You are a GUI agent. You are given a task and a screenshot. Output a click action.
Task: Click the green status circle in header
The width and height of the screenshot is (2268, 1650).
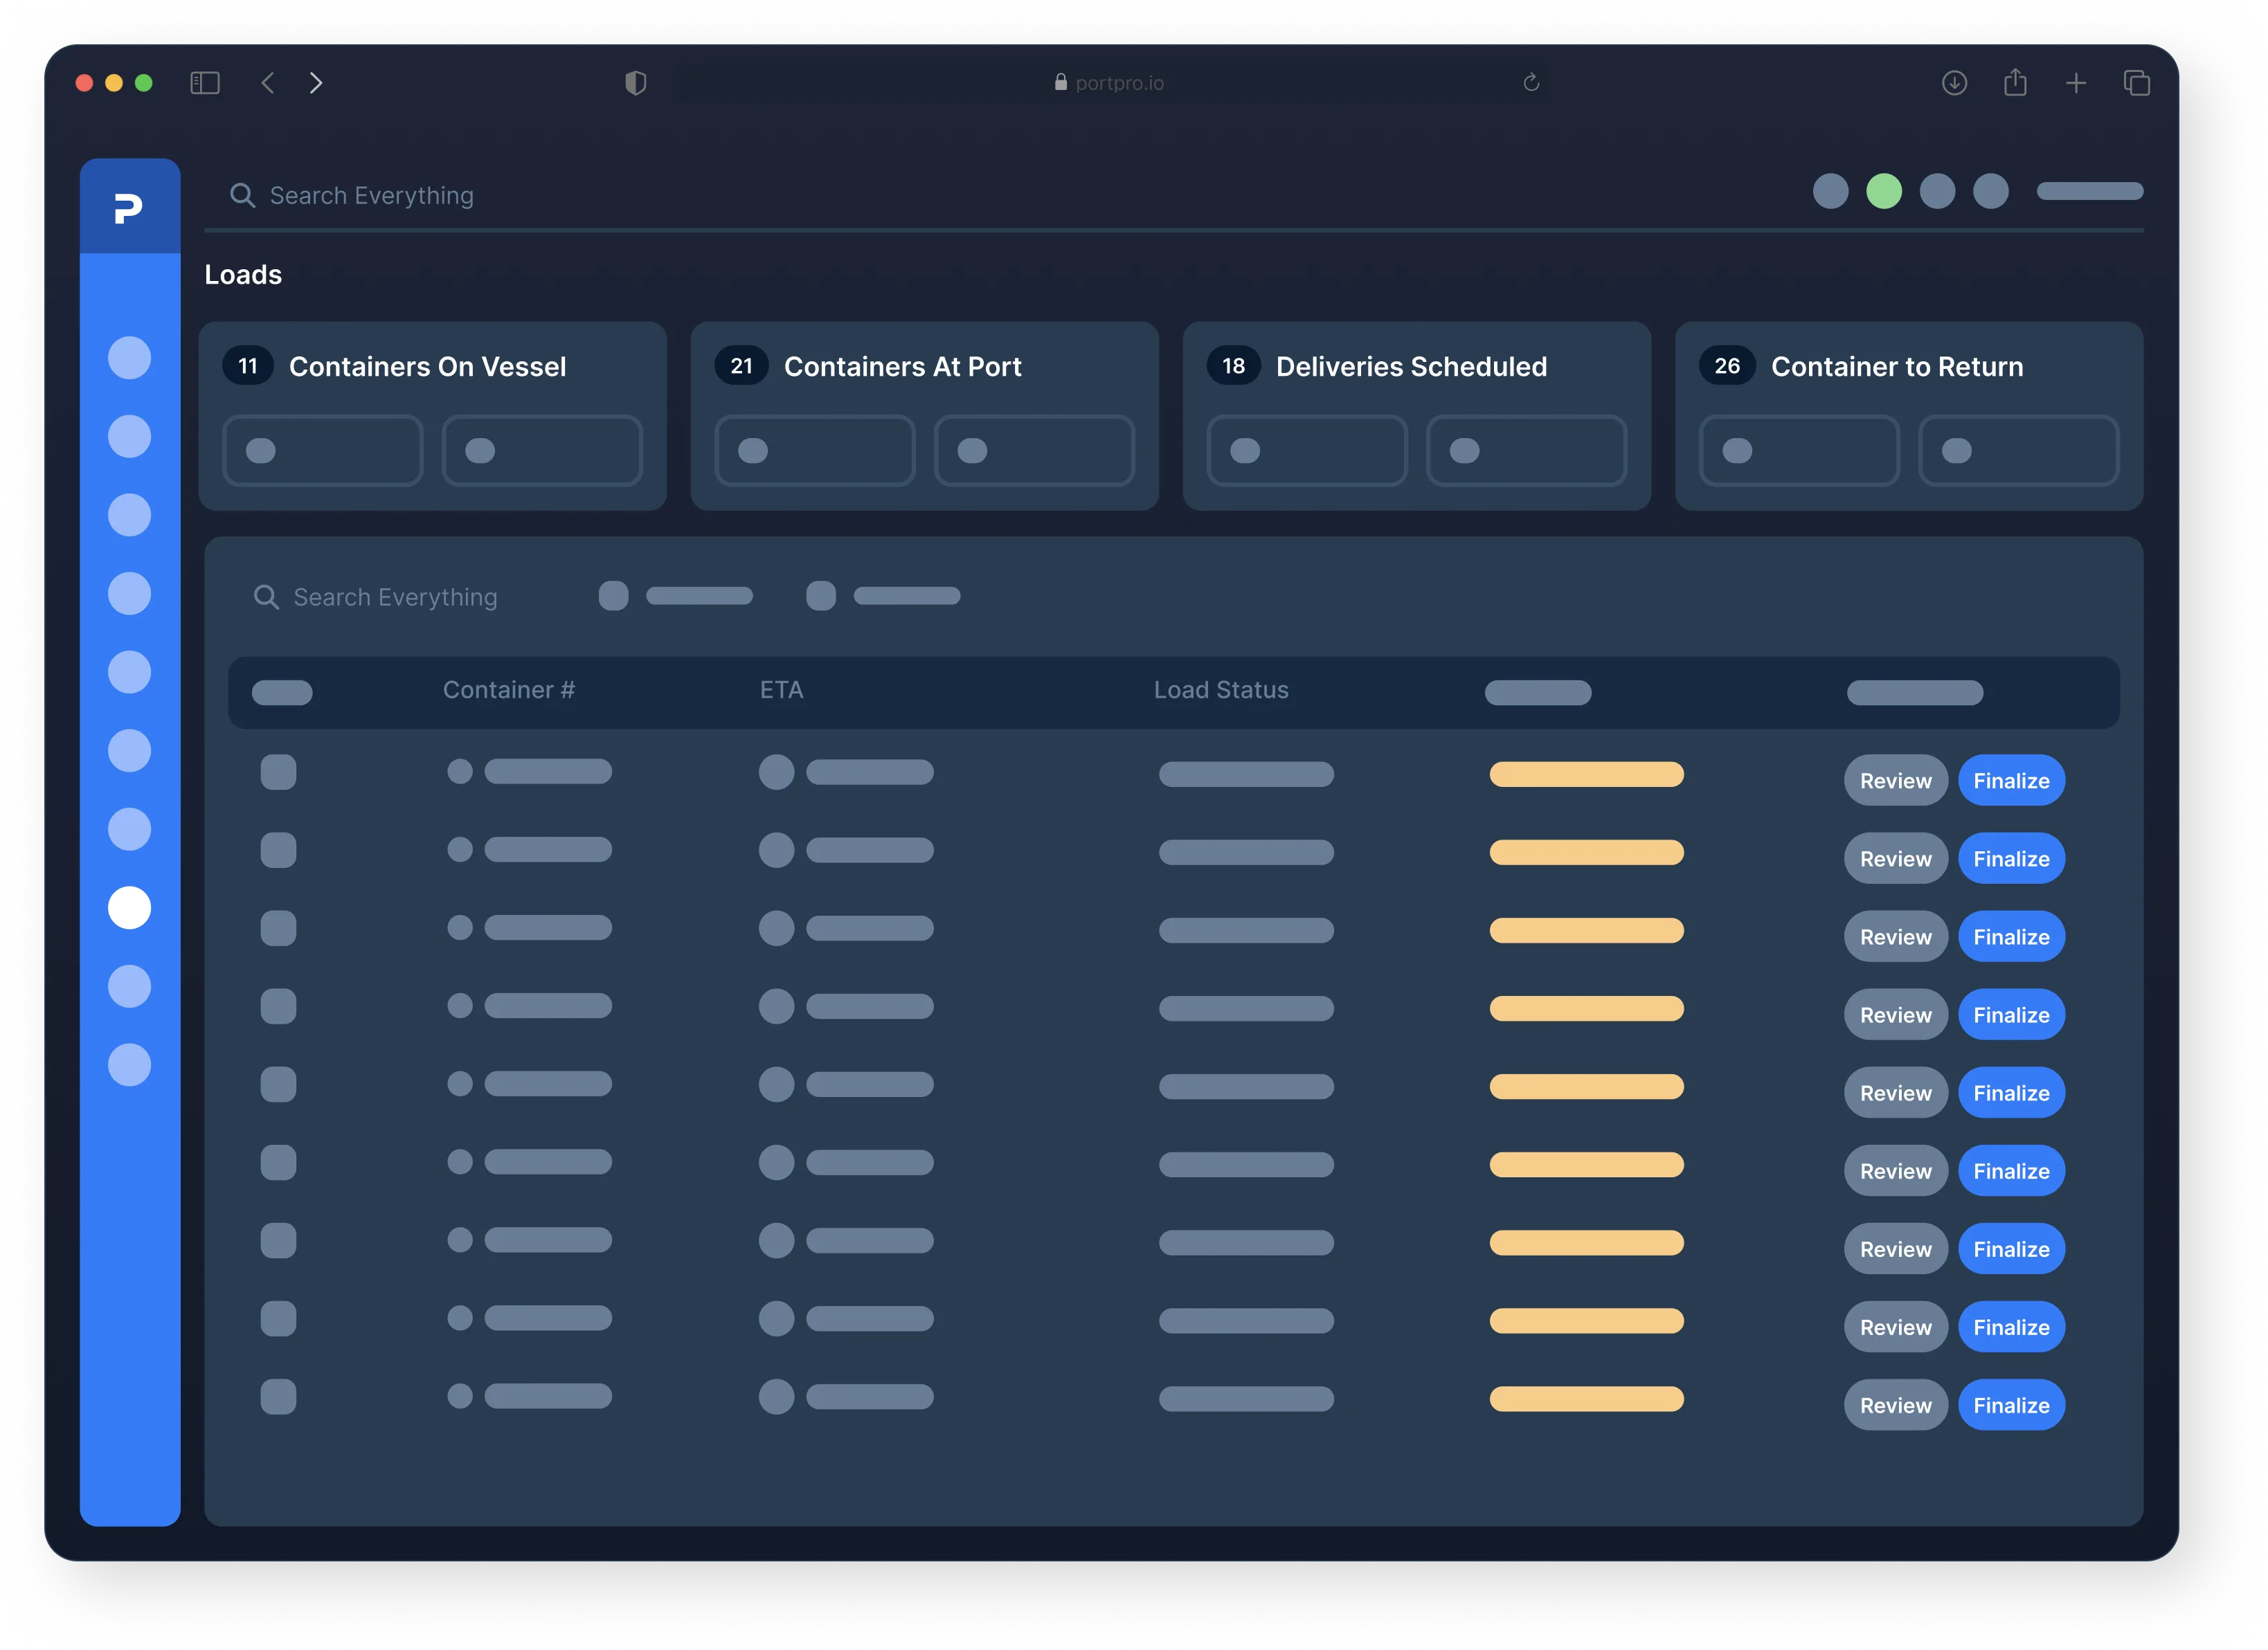tap(1884, 191)
